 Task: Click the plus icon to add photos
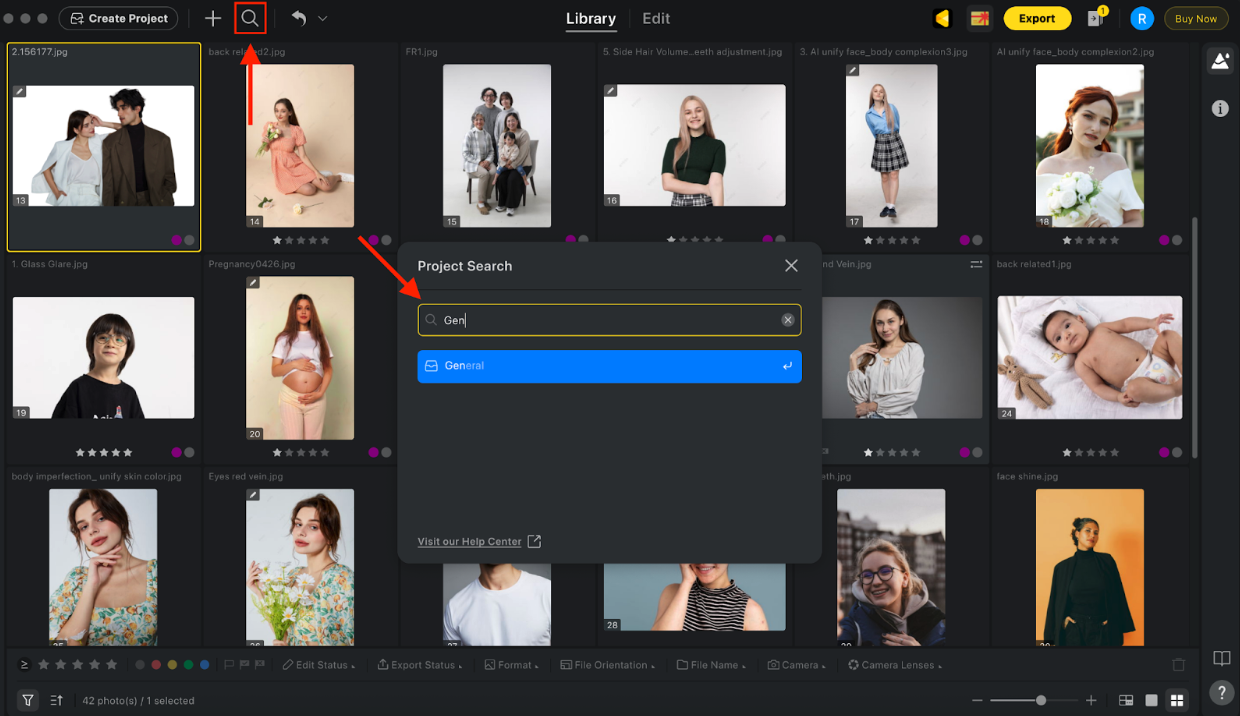[212, 18]
